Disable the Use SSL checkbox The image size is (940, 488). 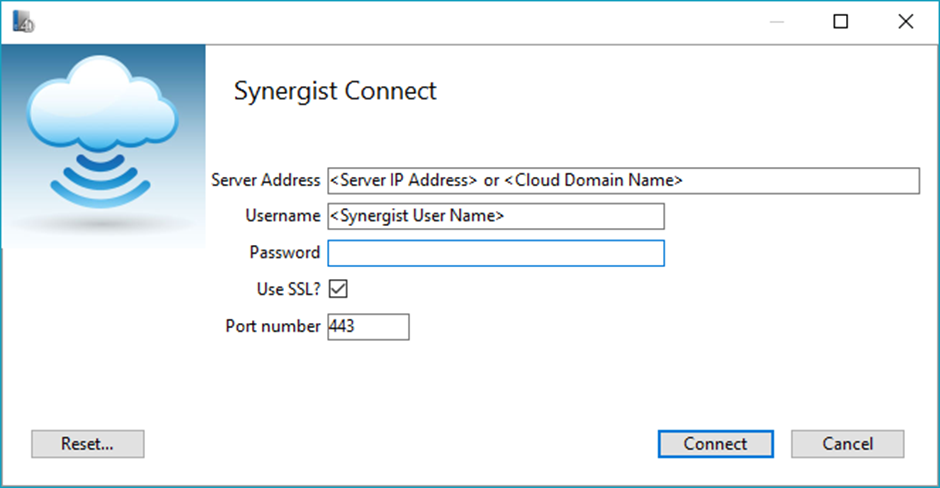click(x=338, y=289)
